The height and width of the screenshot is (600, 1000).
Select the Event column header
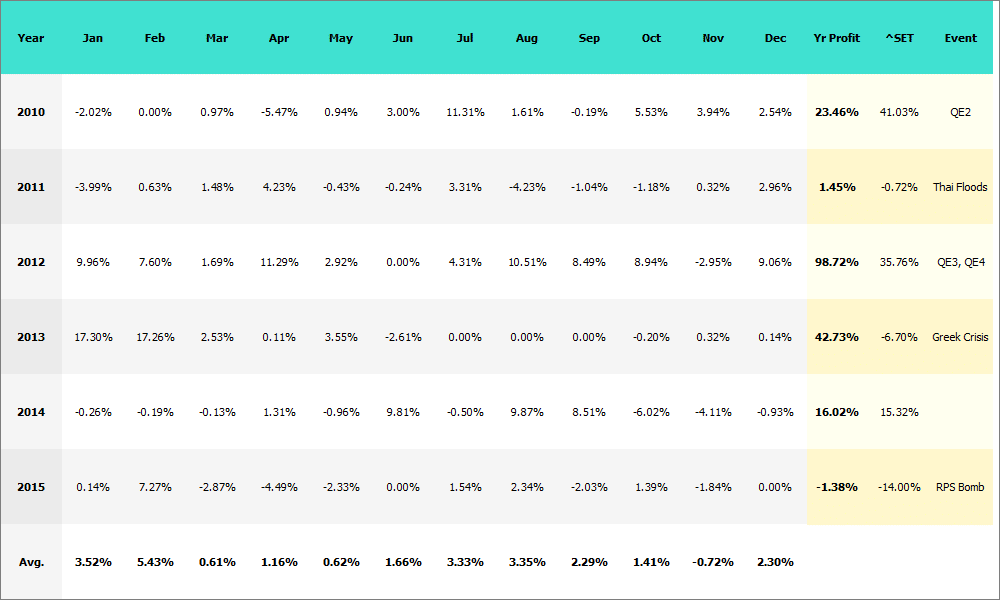[x=961, y=38]
